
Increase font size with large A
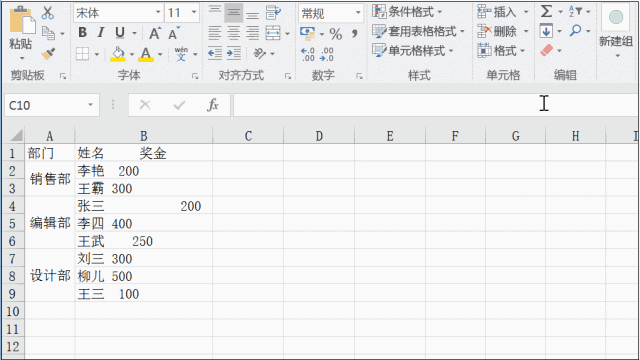click(155, 33)
